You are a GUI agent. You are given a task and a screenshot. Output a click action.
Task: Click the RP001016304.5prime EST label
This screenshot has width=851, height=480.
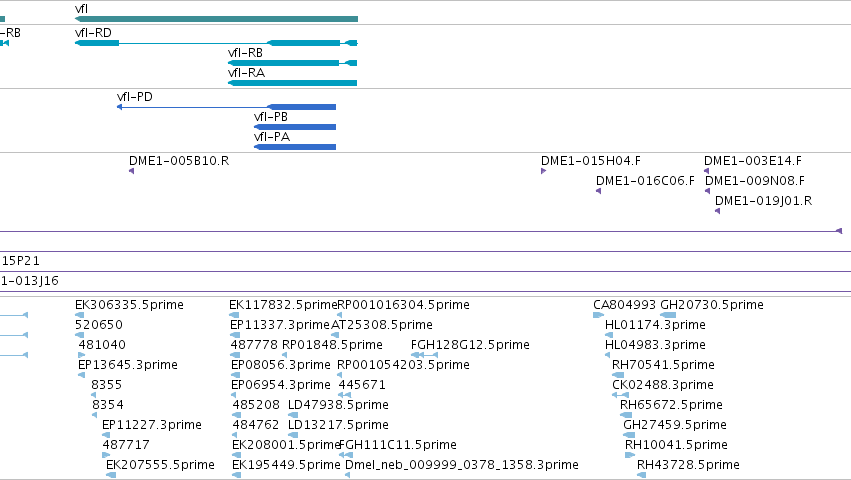coord(403,305)
